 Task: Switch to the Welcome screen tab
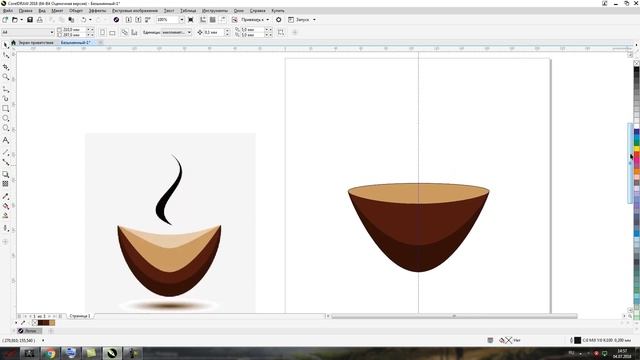tap(36, 42)
